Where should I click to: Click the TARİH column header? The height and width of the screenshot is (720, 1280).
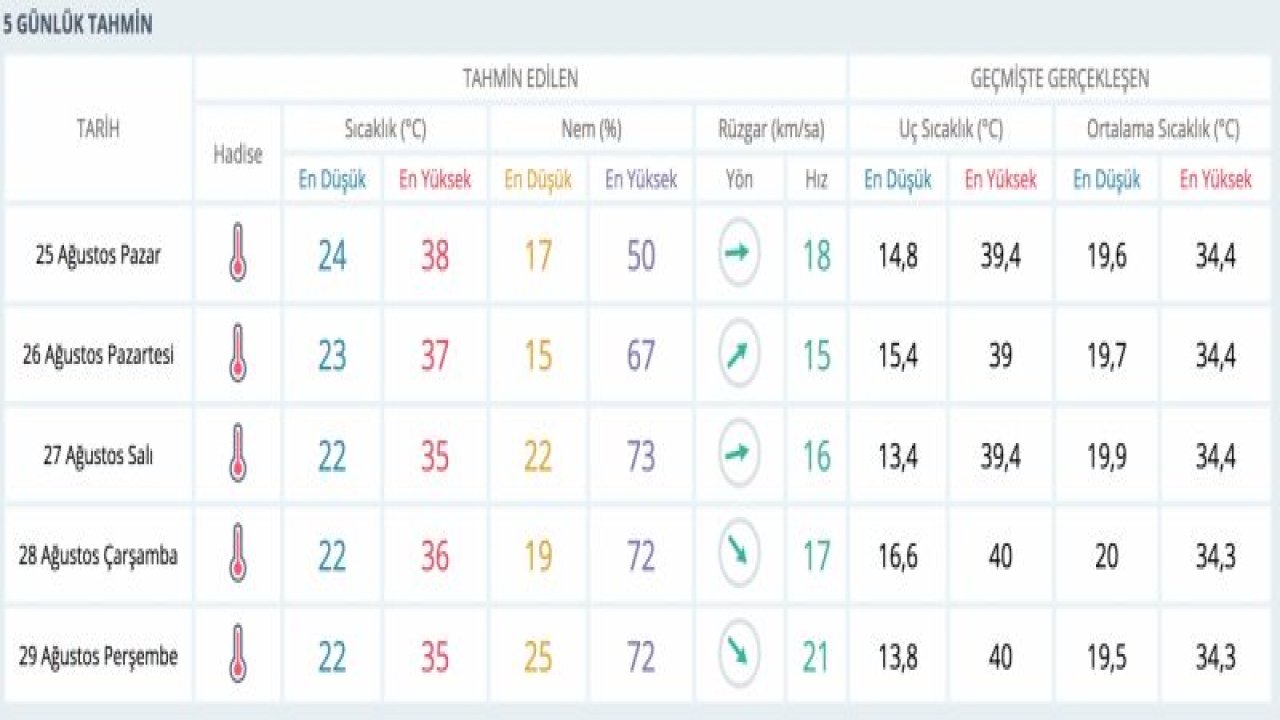pyautogui.click(x=98, y=128)
